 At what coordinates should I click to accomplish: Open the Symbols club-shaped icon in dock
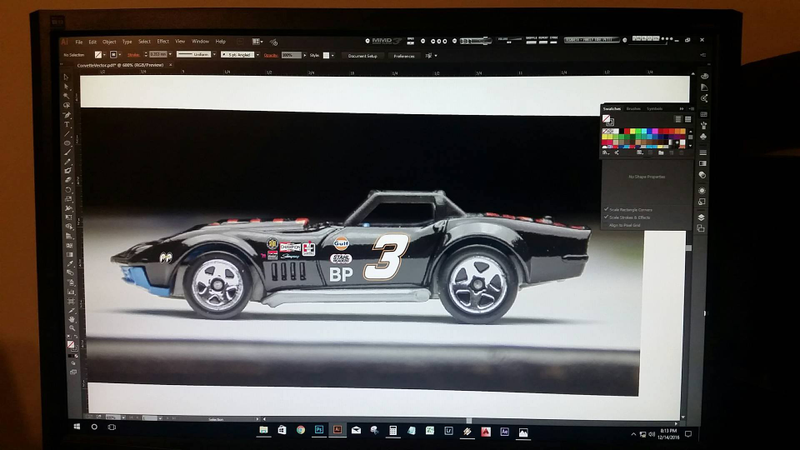pos(704,137)
